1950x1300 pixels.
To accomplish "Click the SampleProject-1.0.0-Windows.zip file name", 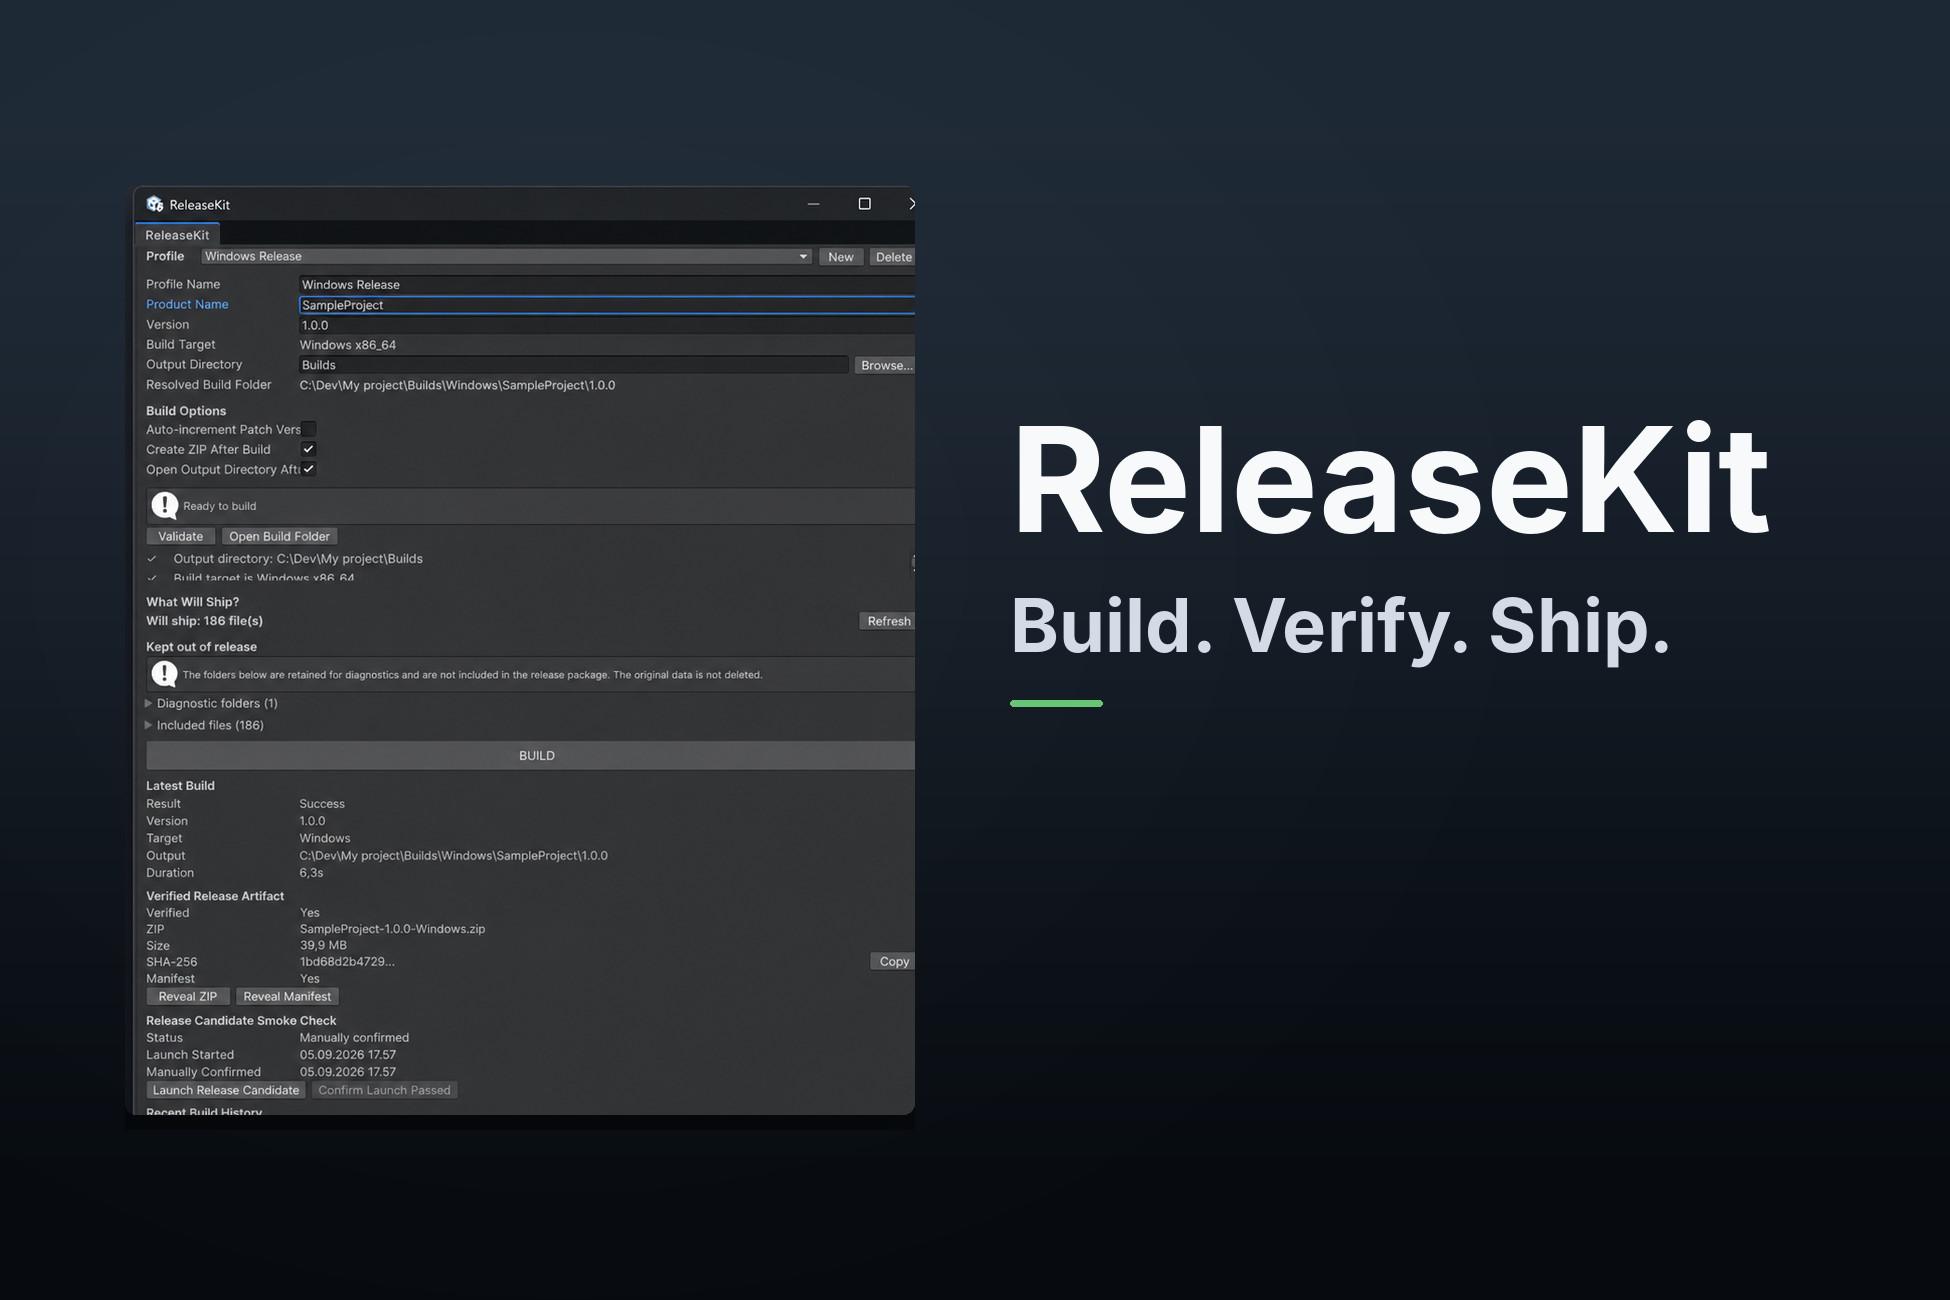I will [x=392, y=929].
